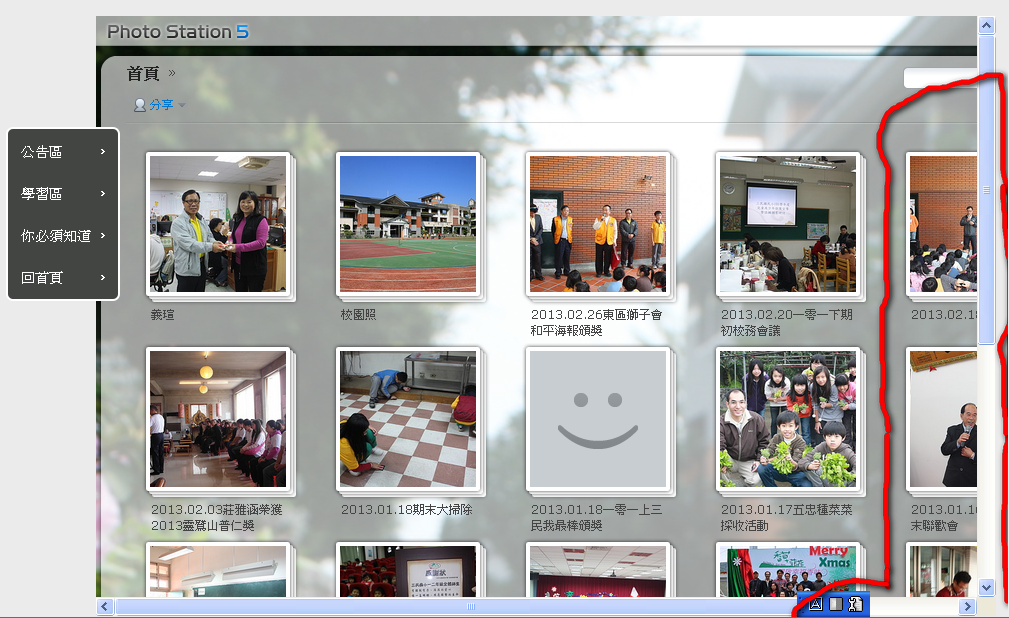Click the search input field at top right
The width and height of the screenshot is (1009, 618).
(940, 78)
